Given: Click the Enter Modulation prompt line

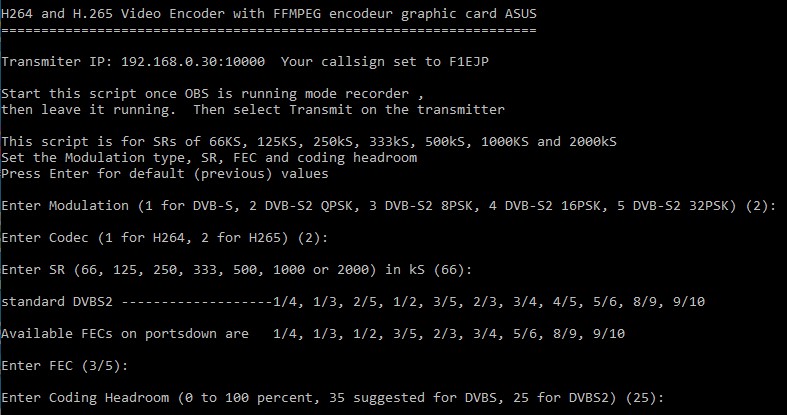Looking at the screenshot, I should pos(388,206).
